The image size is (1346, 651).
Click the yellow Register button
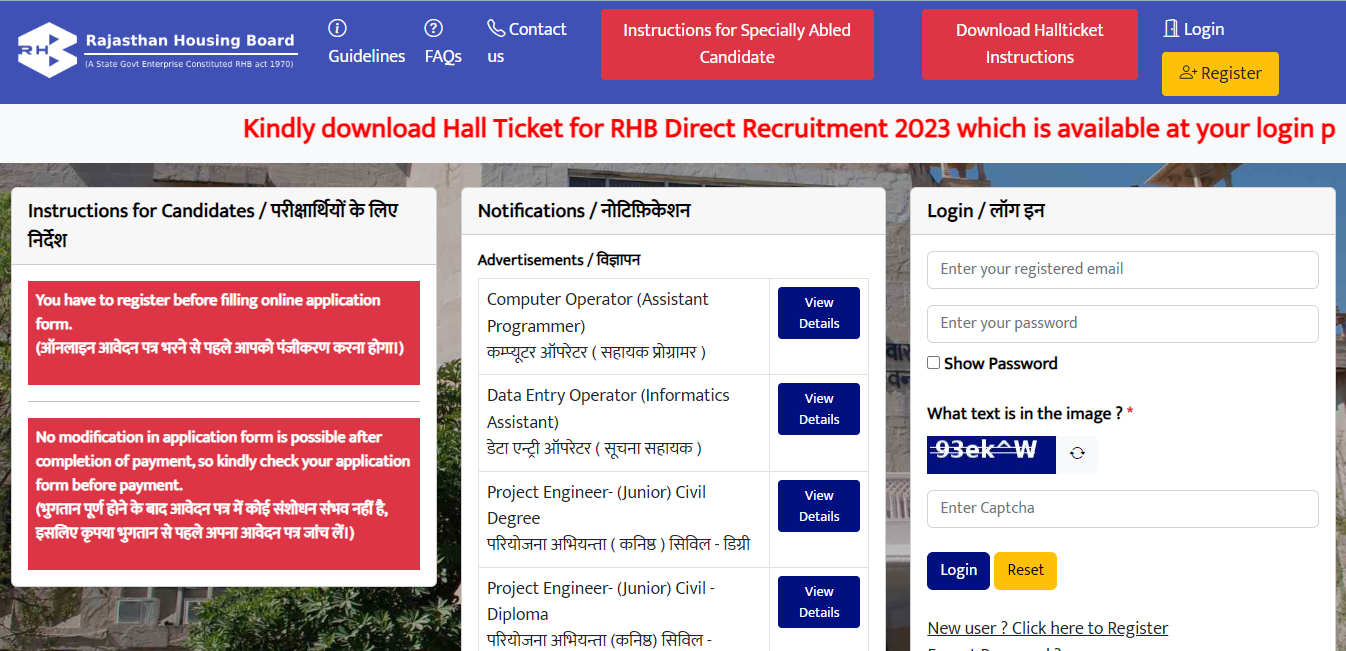[1220, 74]
